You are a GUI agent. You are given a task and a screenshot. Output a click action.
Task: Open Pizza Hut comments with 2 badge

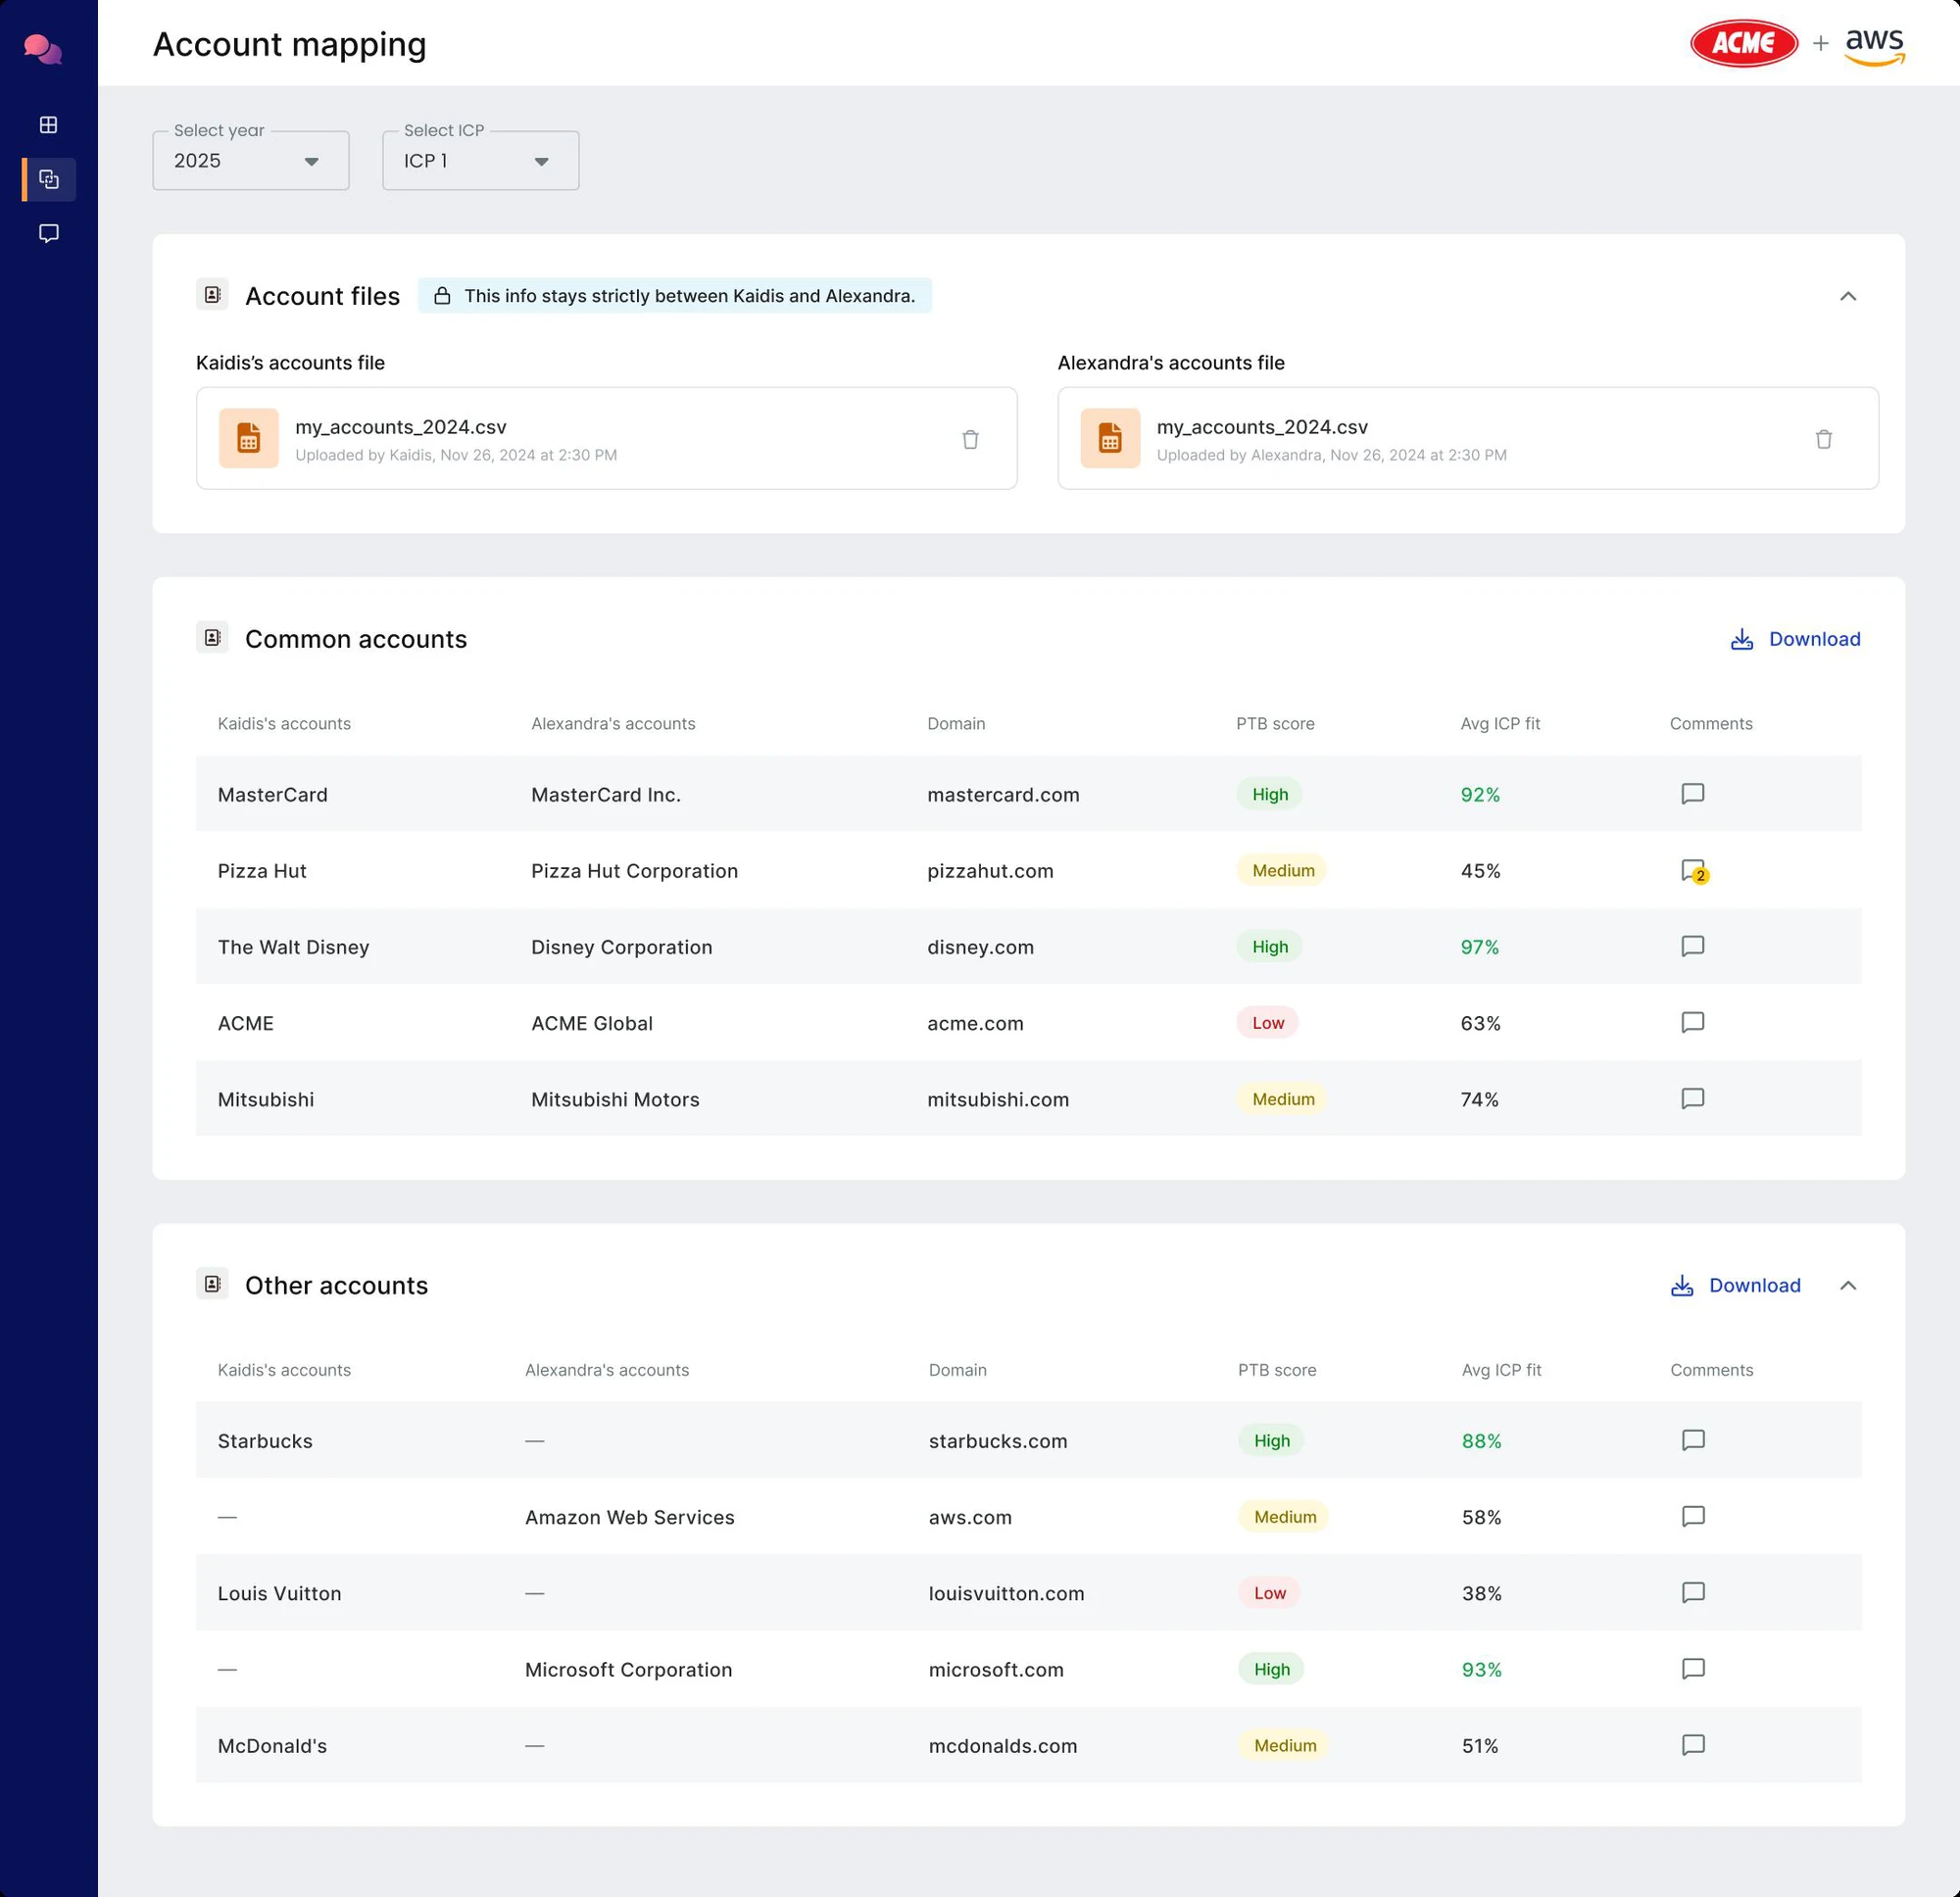pyautogui.click(x=1693, y=871)
